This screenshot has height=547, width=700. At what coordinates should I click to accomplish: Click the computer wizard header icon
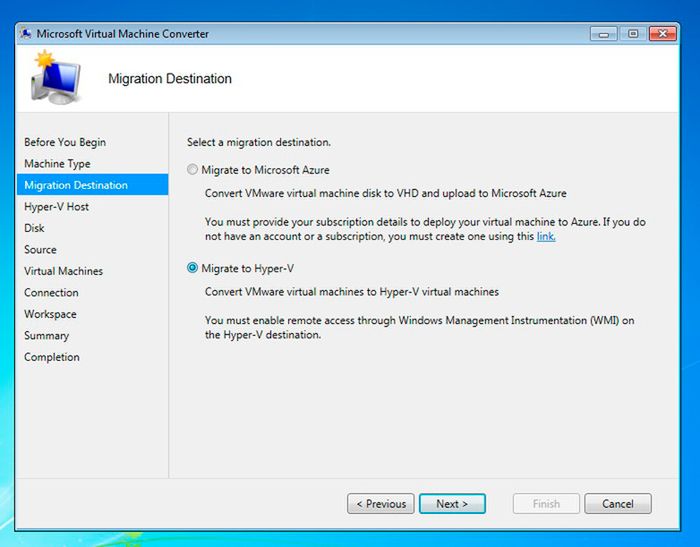click(56, 78)
